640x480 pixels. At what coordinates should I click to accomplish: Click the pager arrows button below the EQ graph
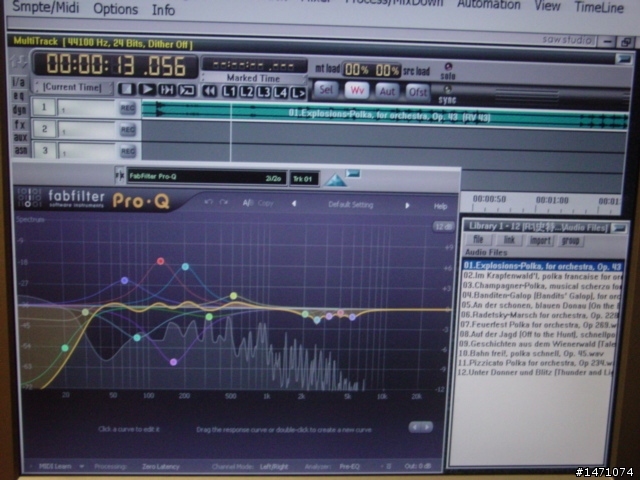click(x=421, y=427)
